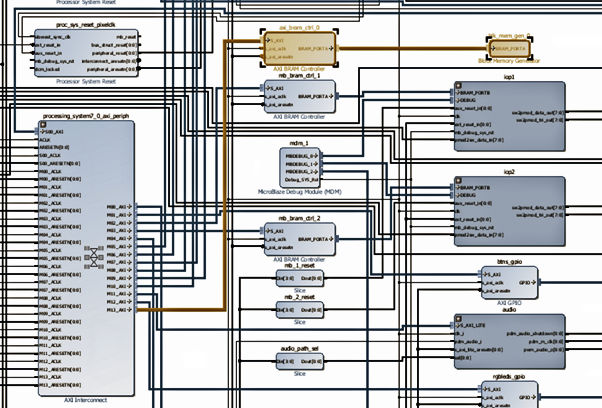The height and width of the screenshot is (408, 602).
Task: Click M13_ARESETN pin on AXI Interconnect
Action: [60, 385]
